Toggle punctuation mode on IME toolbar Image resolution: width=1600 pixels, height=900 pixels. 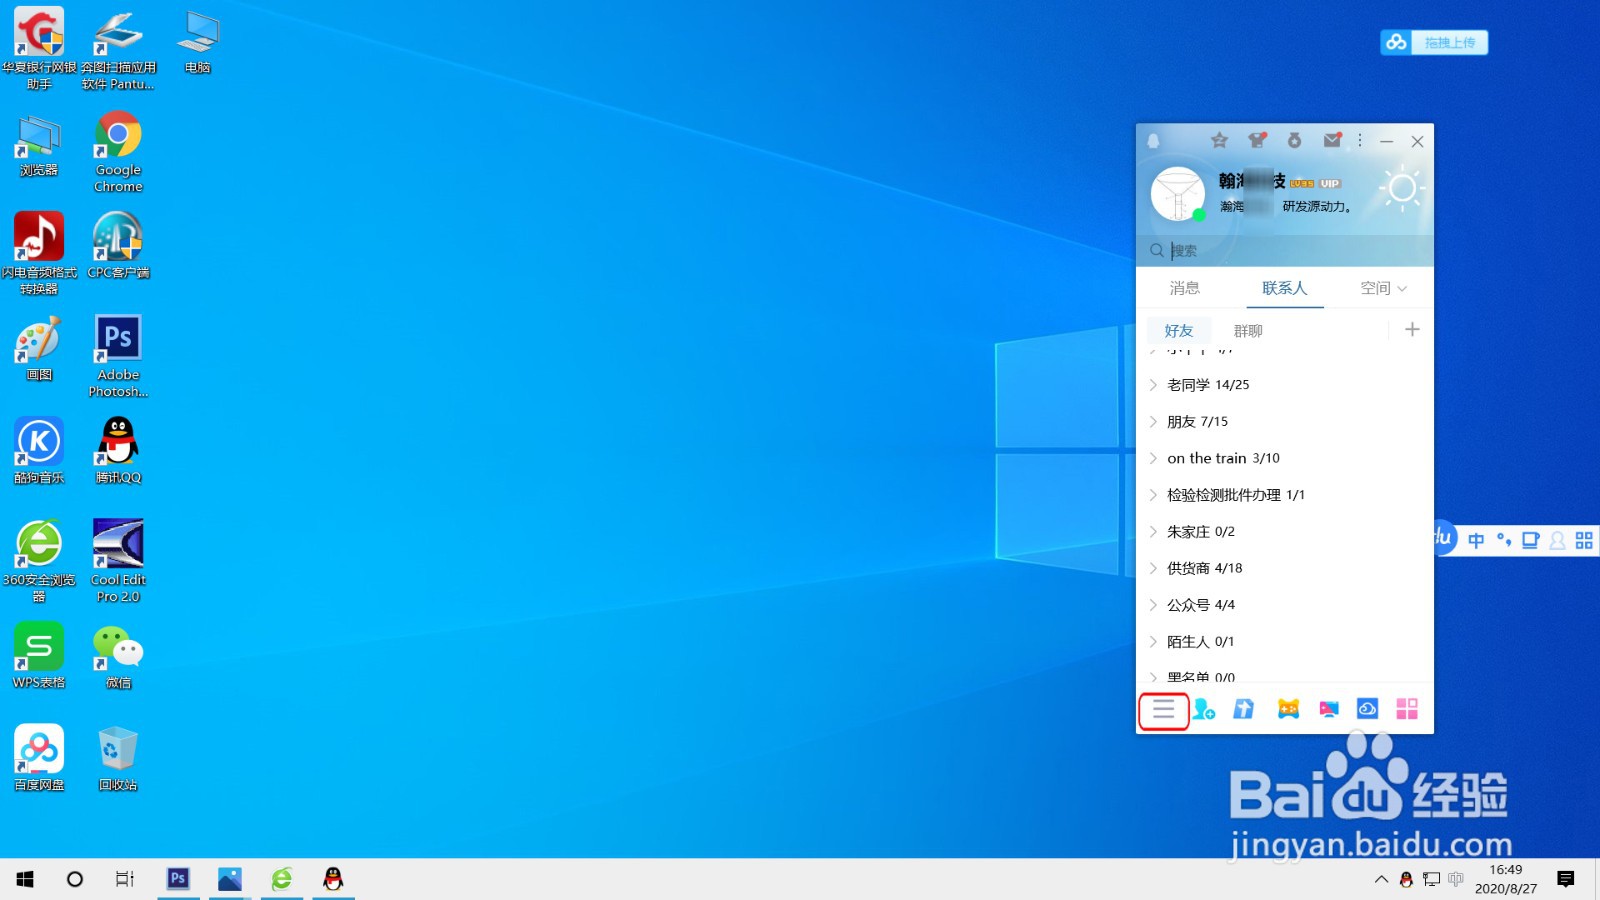point(1503,540)
